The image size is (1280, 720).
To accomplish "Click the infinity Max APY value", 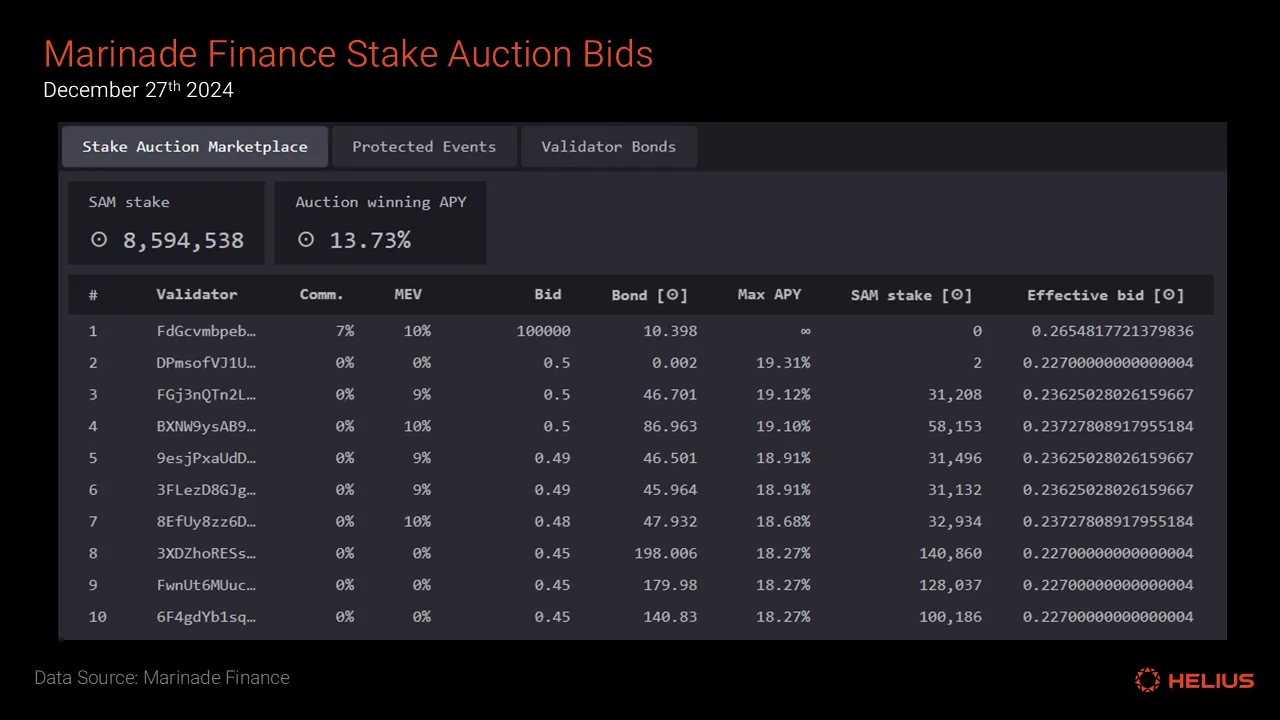I will pos(805,331).
